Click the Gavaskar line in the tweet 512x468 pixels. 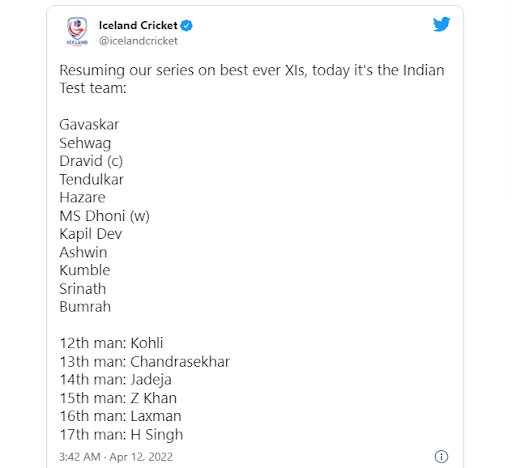(89, 125)
